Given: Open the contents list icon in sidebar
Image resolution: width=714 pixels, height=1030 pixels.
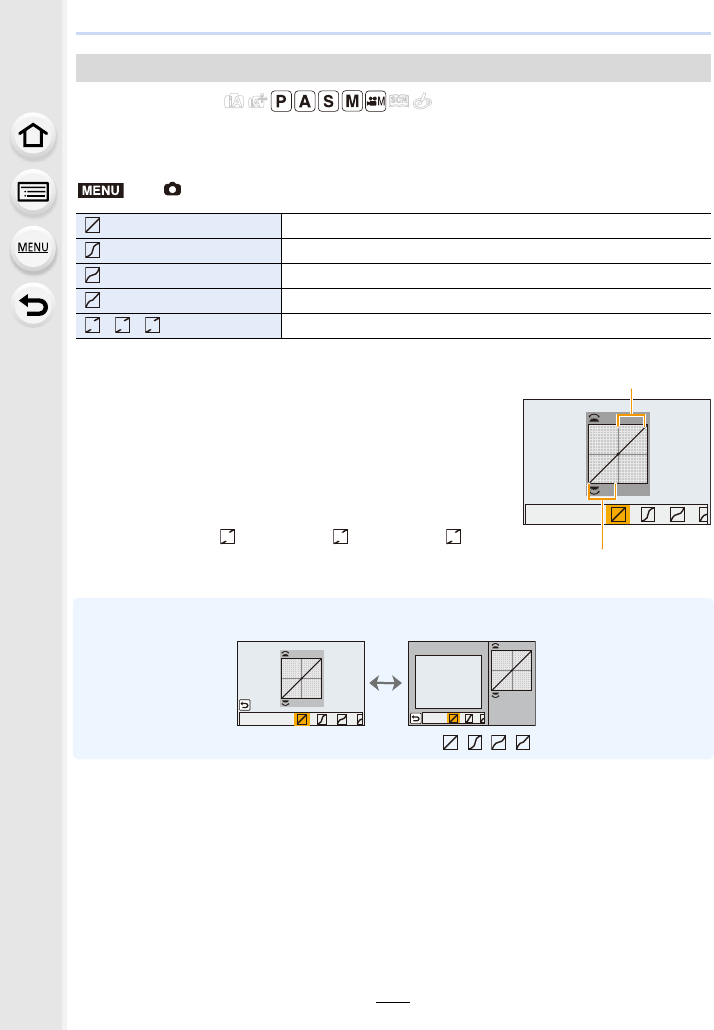Looking at the screenshot, I should click(x=33, y=192).
